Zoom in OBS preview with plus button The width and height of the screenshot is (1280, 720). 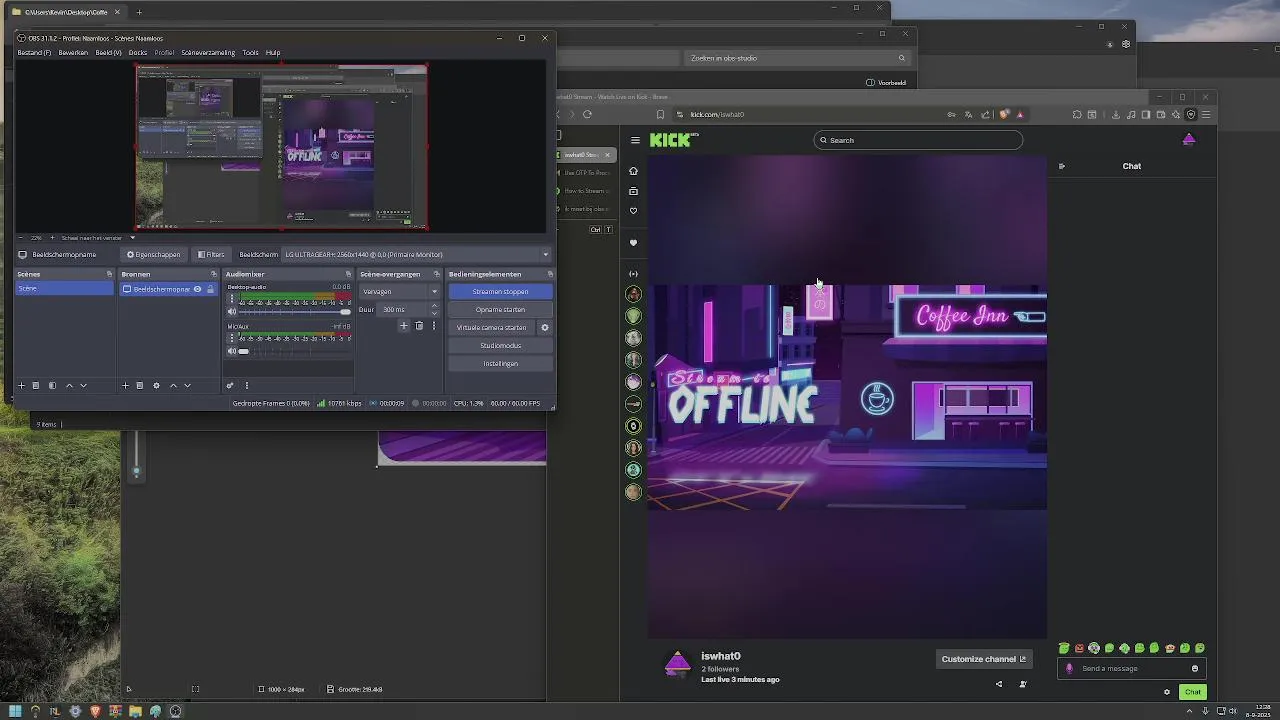coord(52,238)
